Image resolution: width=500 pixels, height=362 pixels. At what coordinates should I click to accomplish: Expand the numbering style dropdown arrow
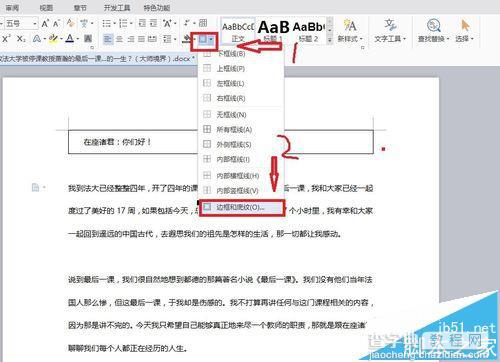[x=131, y=24]
